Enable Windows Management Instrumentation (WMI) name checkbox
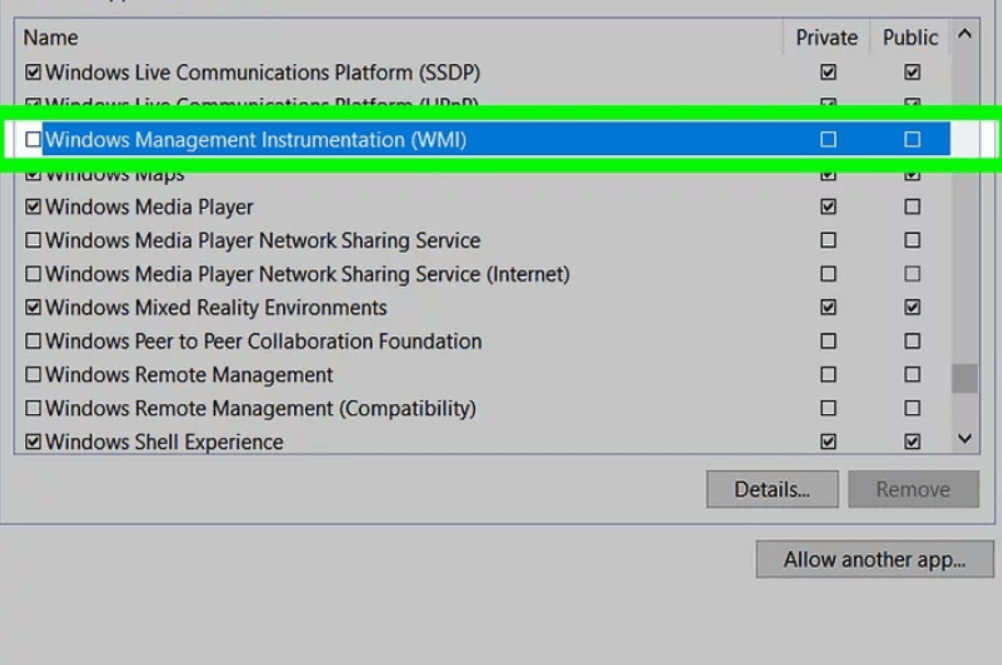The image size is (1002, 665). coord(33,139)
